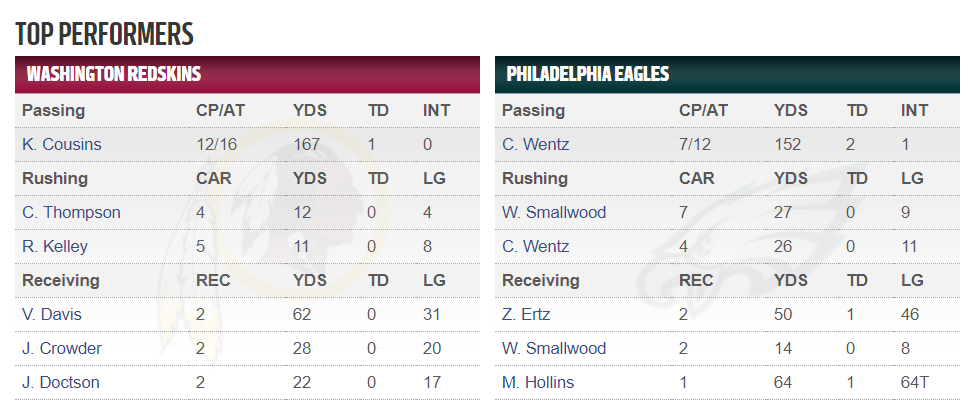Open J. Doctson player link
This screenshot has height=402, width=969.
[61, 383]
